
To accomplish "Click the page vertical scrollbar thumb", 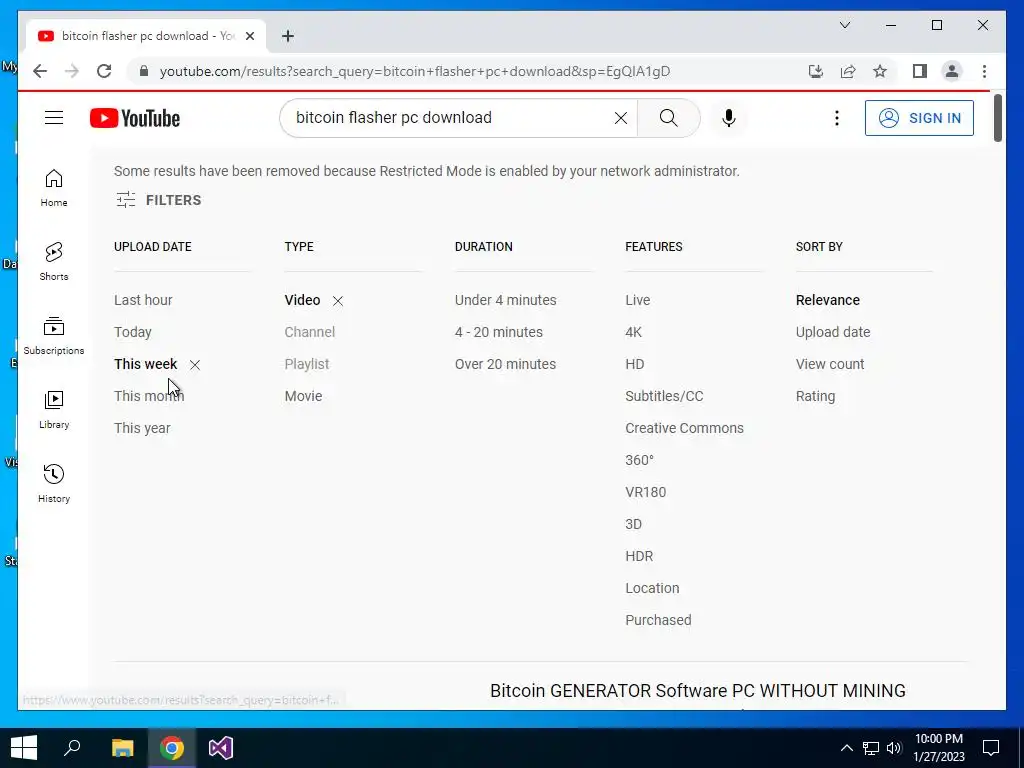I will [997, 118].
